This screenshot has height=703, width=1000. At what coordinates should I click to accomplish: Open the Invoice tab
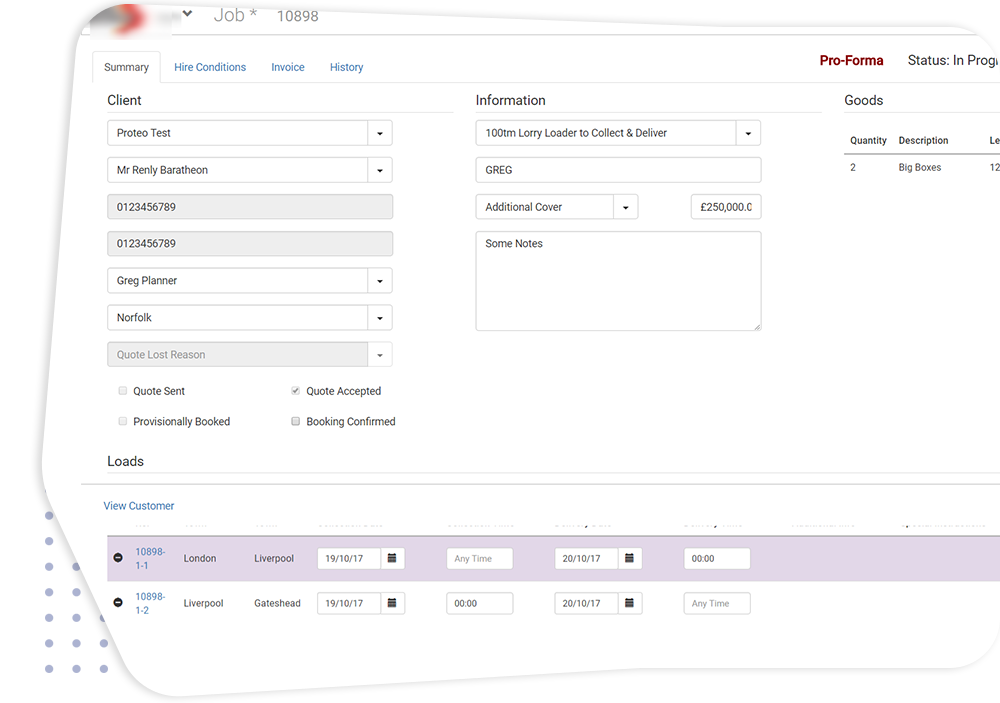[x=288, y=67]
